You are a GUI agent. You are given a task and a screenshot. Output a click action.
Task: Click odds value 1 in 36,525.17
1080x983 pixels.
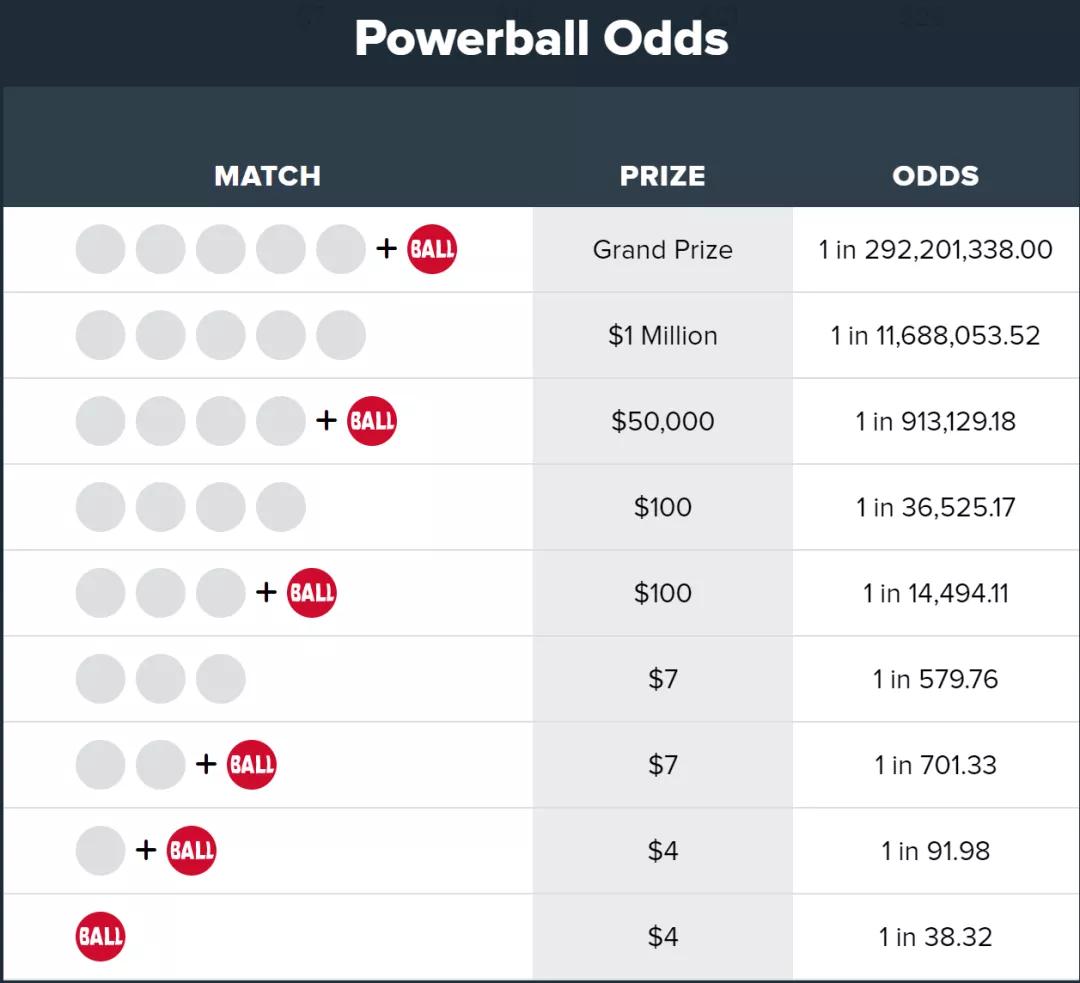(x=935, y=507)
